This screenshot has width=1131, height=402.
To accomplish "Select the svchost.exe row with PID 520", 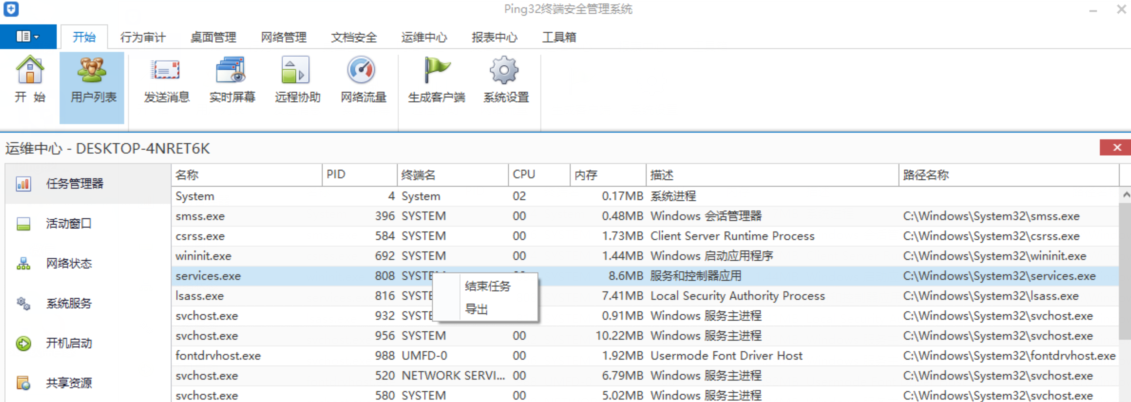I will click(645, 375).
